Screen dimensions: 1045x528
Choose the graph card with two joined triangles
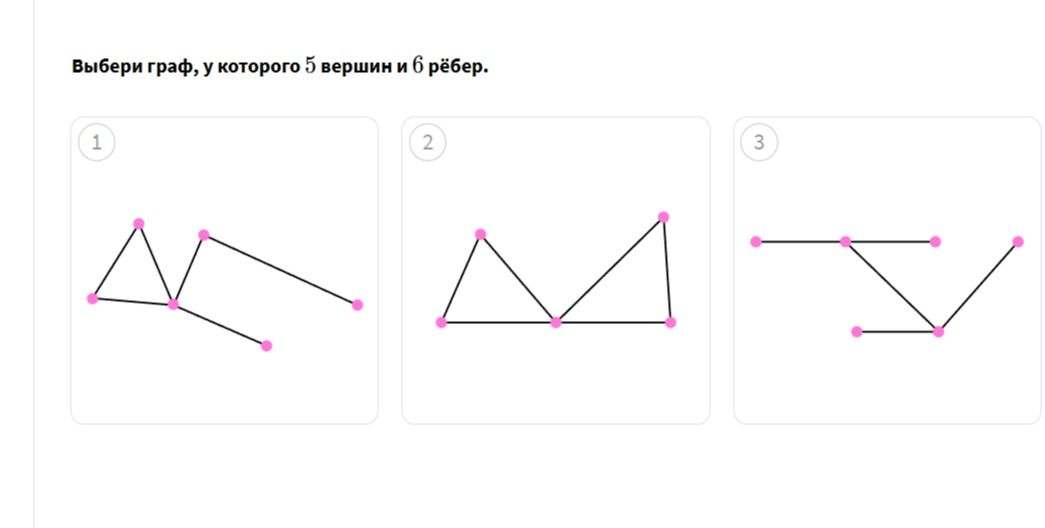[556, 271]
